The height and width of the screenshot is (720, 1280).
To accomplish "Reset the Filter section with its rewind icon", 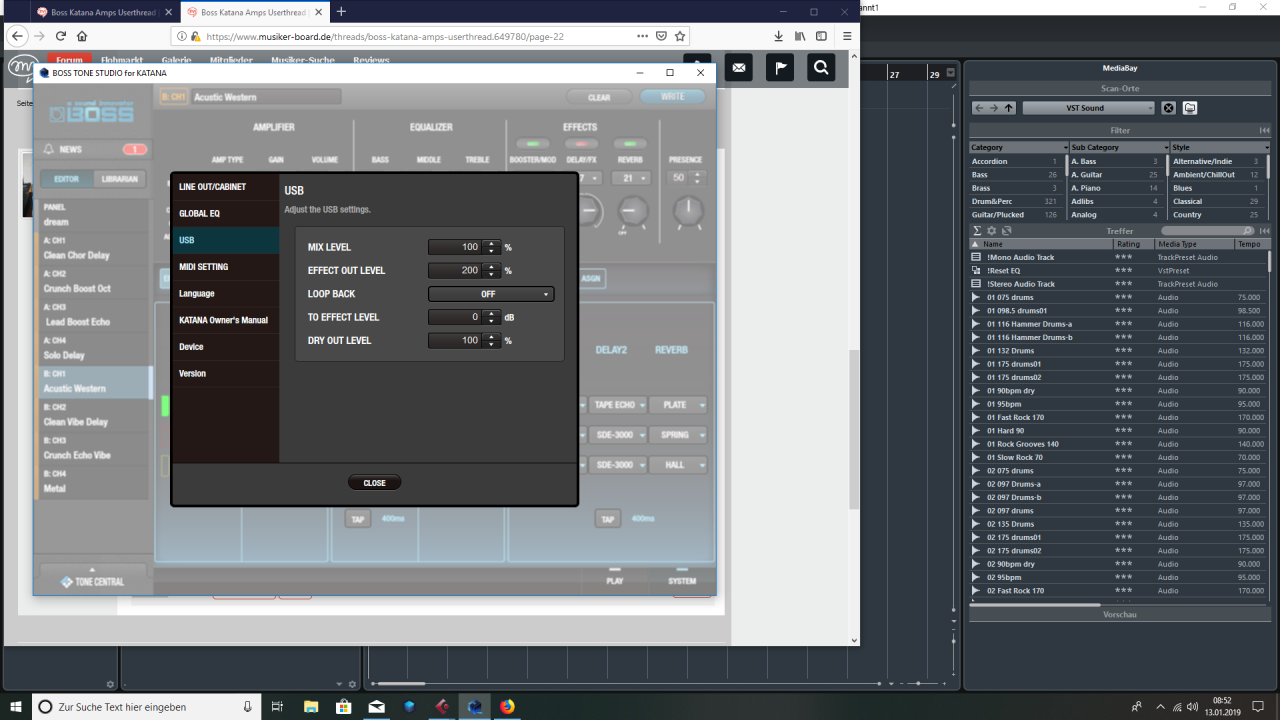I will (x=1264, y=131).
